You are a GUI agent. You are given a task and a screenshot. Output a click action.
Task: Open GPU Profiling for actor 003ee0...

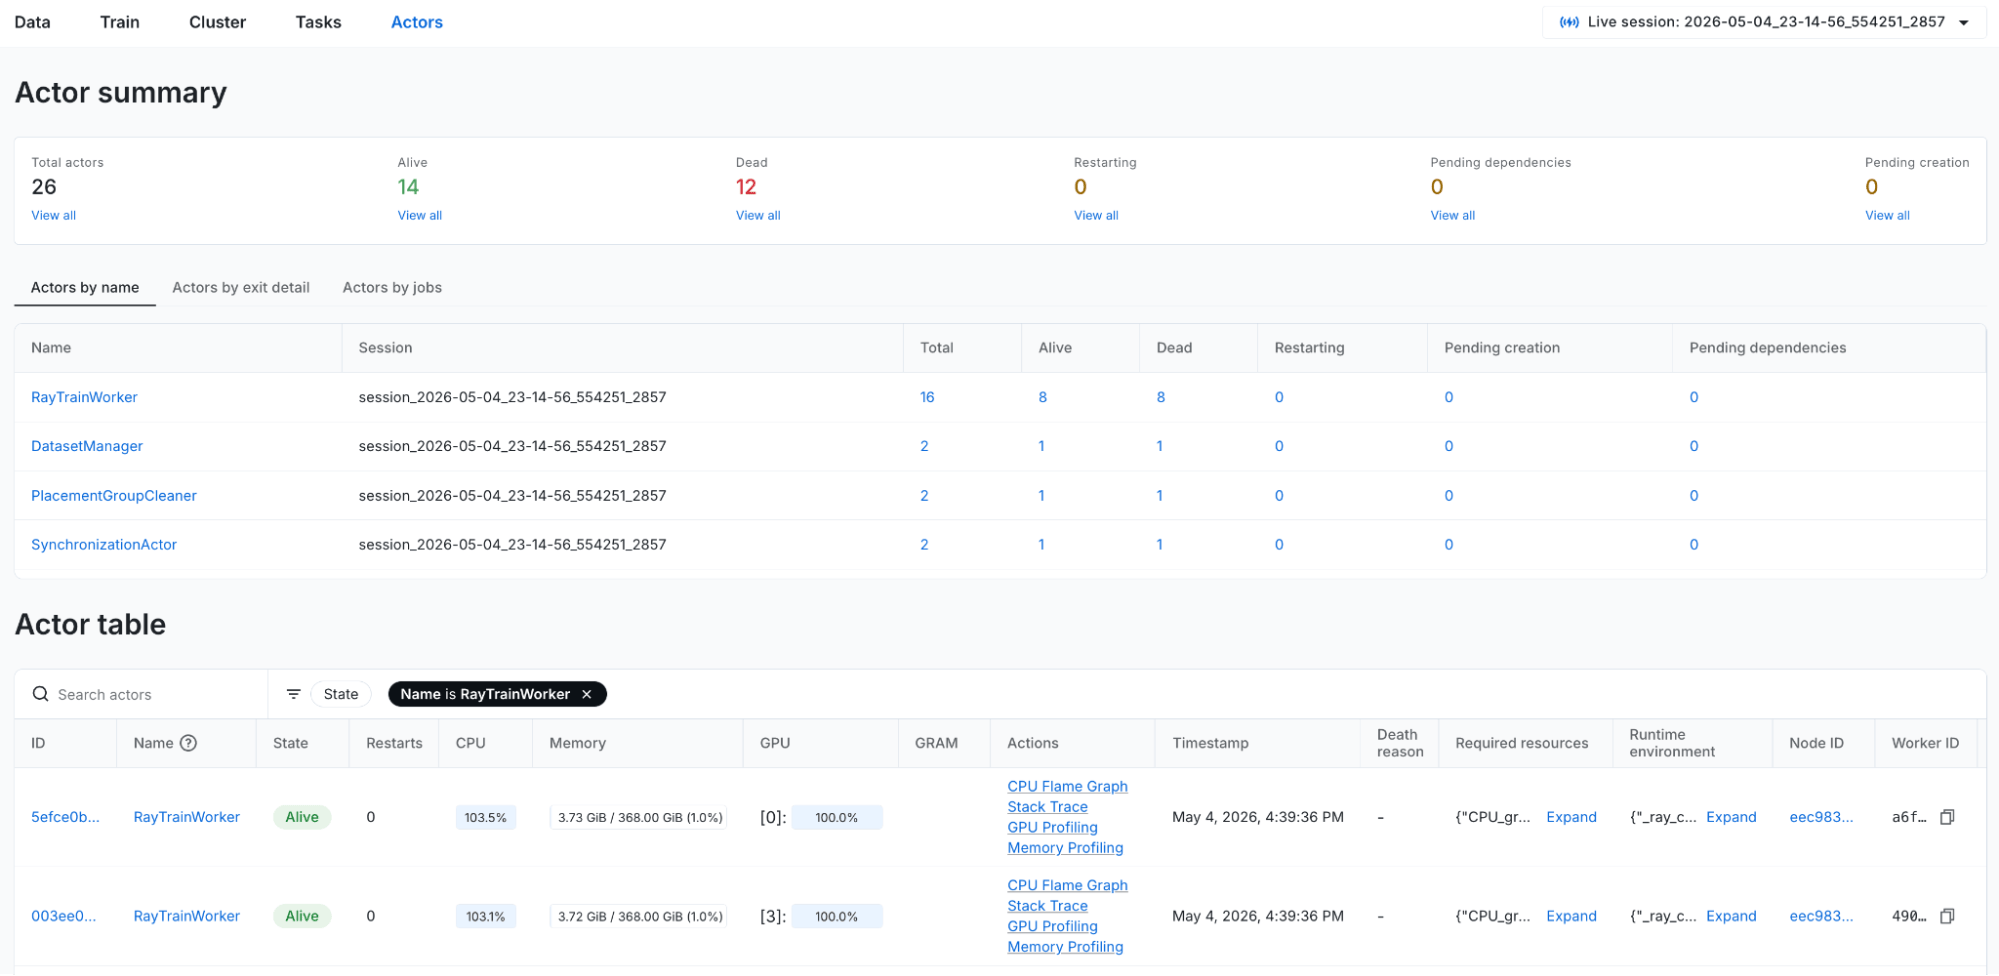pos(1052,926)
